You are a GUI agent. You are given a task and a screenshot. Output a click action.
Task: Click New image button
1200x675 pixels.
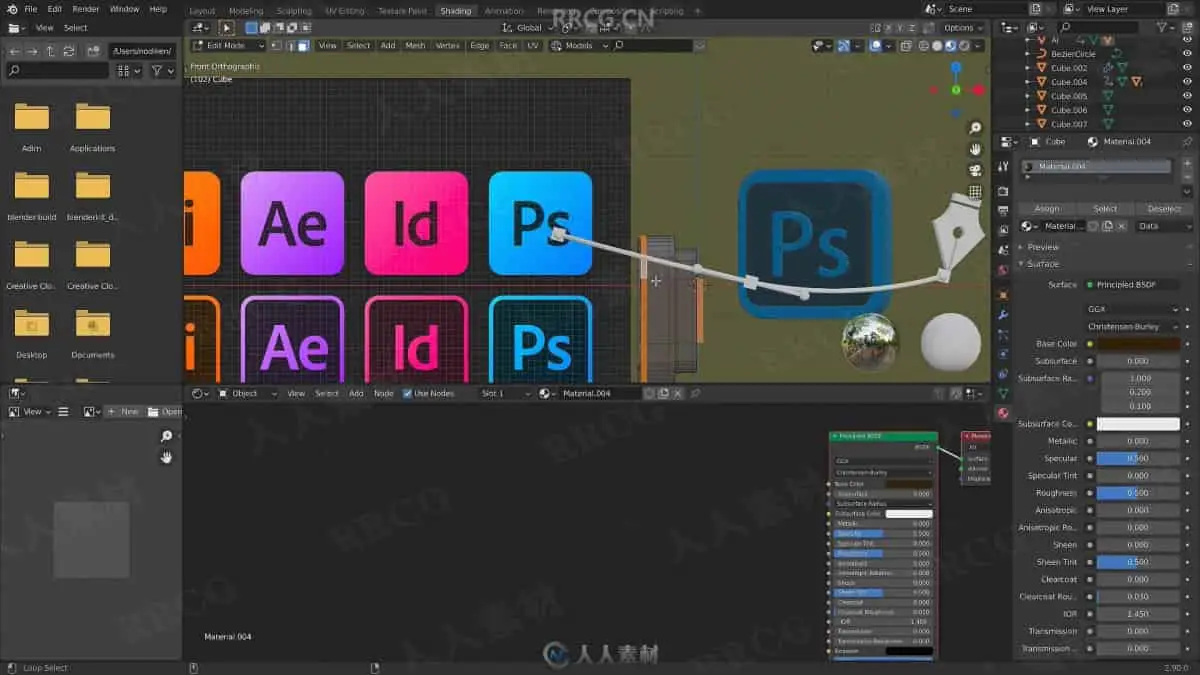tap(124, 412)
